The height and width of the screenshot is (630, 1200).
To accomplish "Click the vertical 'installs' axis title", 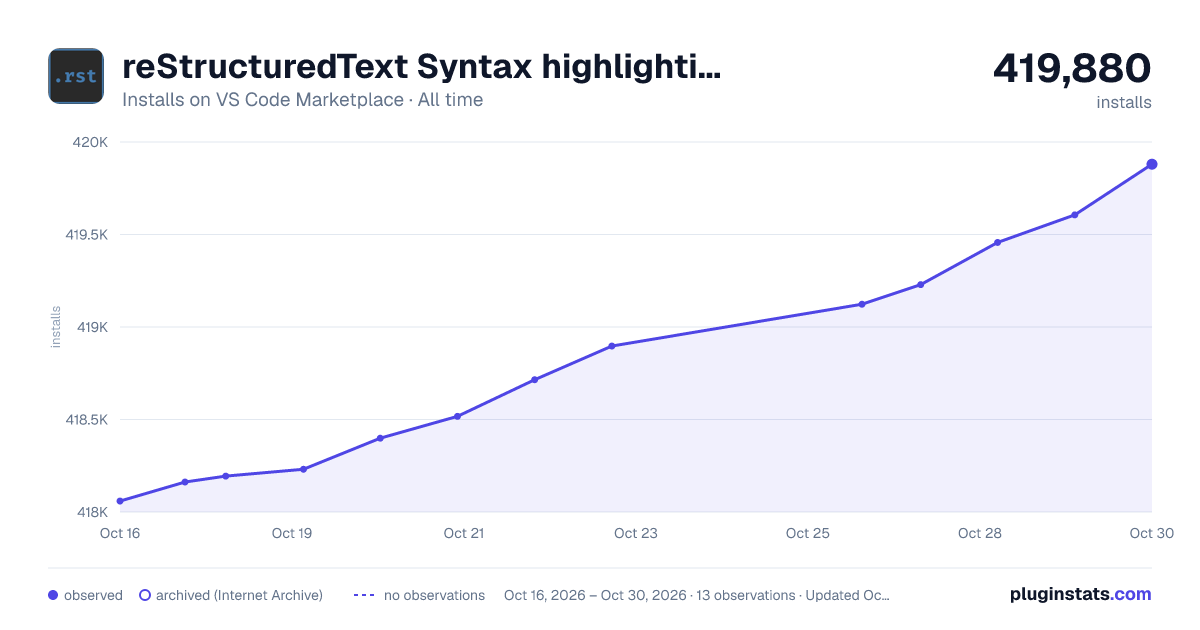I will 56,327.
